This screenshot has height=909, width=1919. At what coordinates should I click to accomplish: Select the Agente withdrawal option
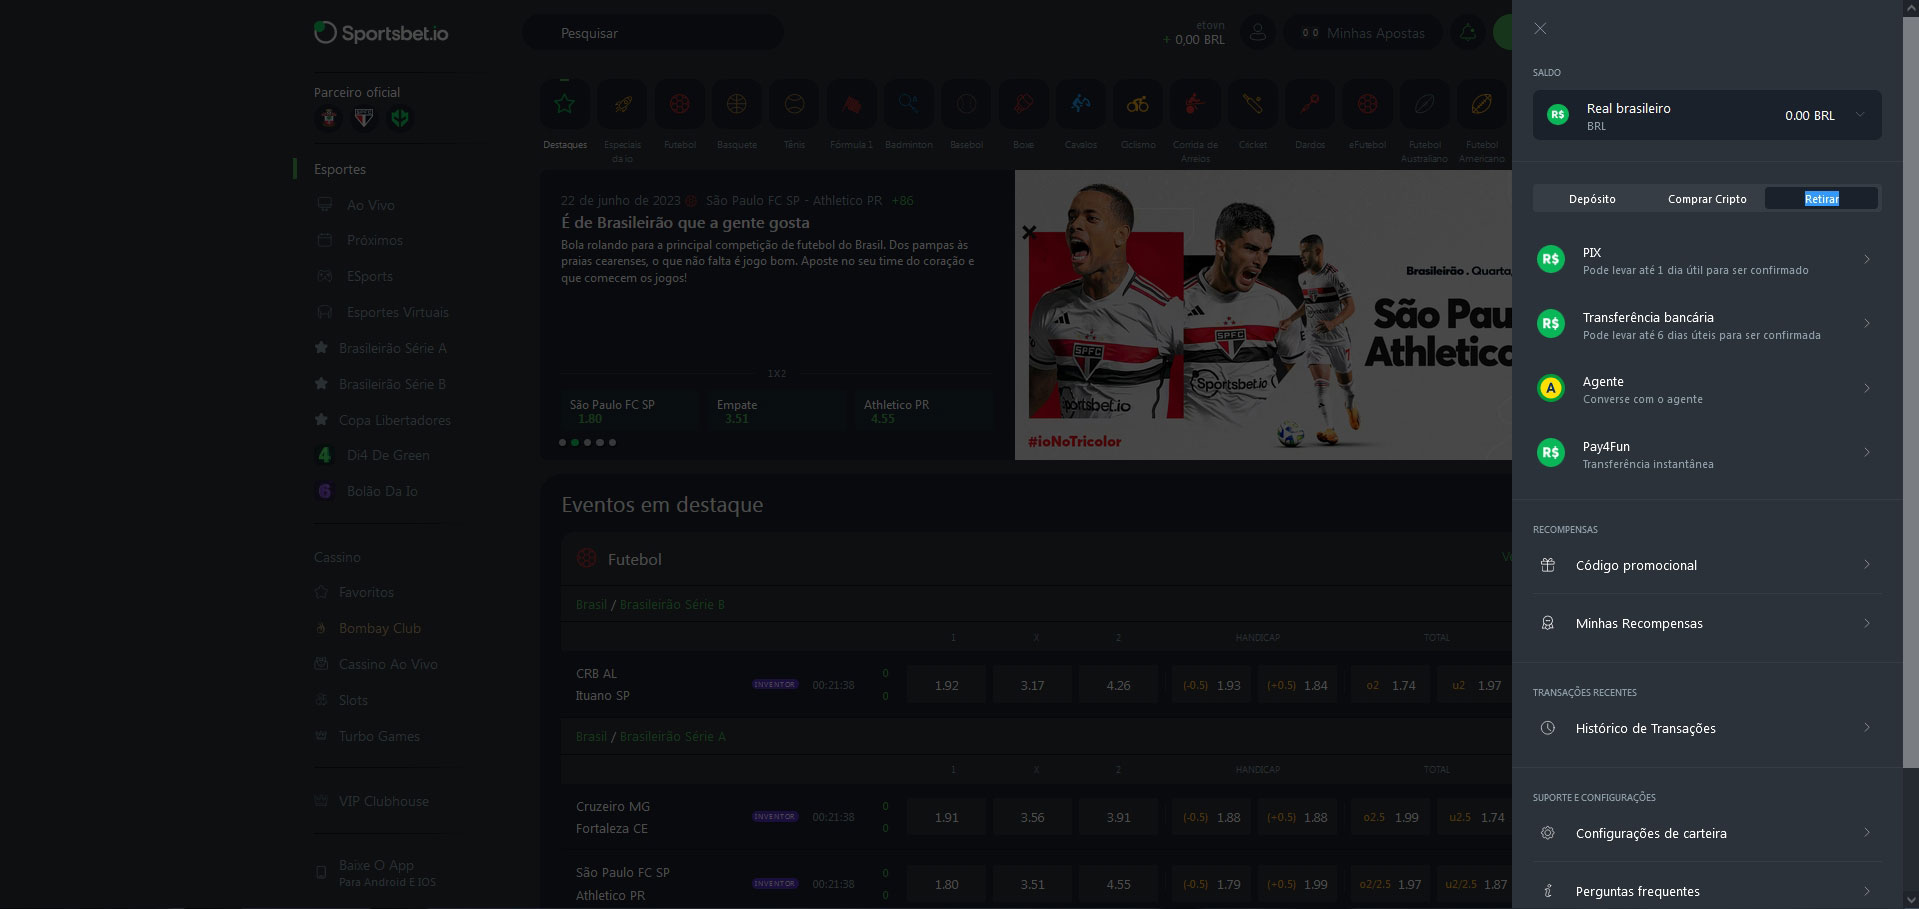pyautogui.click(x=1706, y=389)
